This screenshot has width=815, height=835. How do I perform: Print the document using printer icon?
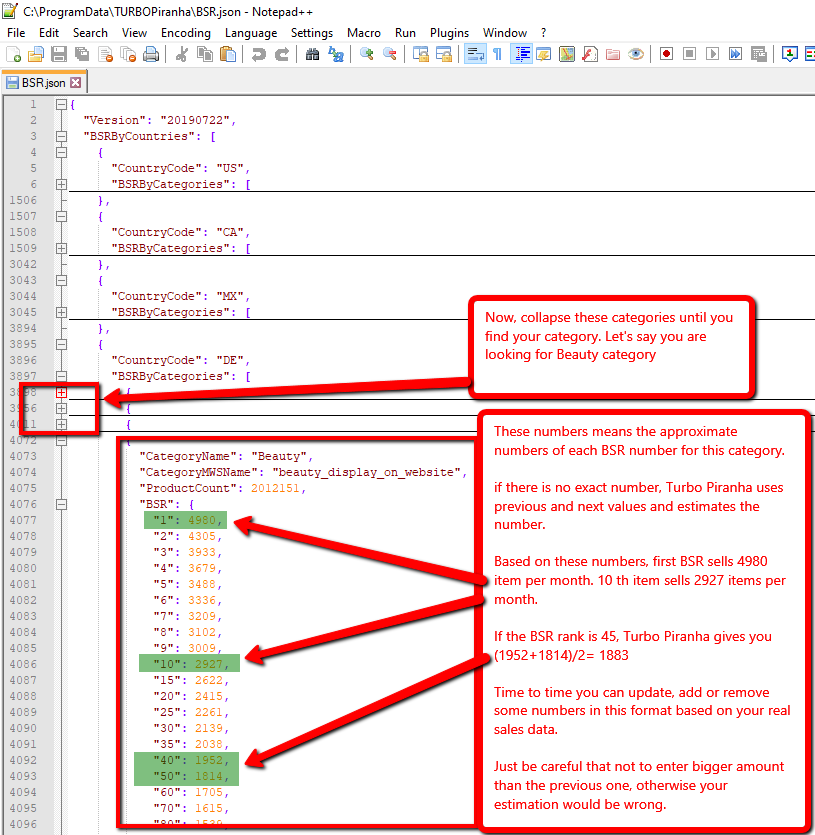151,54
